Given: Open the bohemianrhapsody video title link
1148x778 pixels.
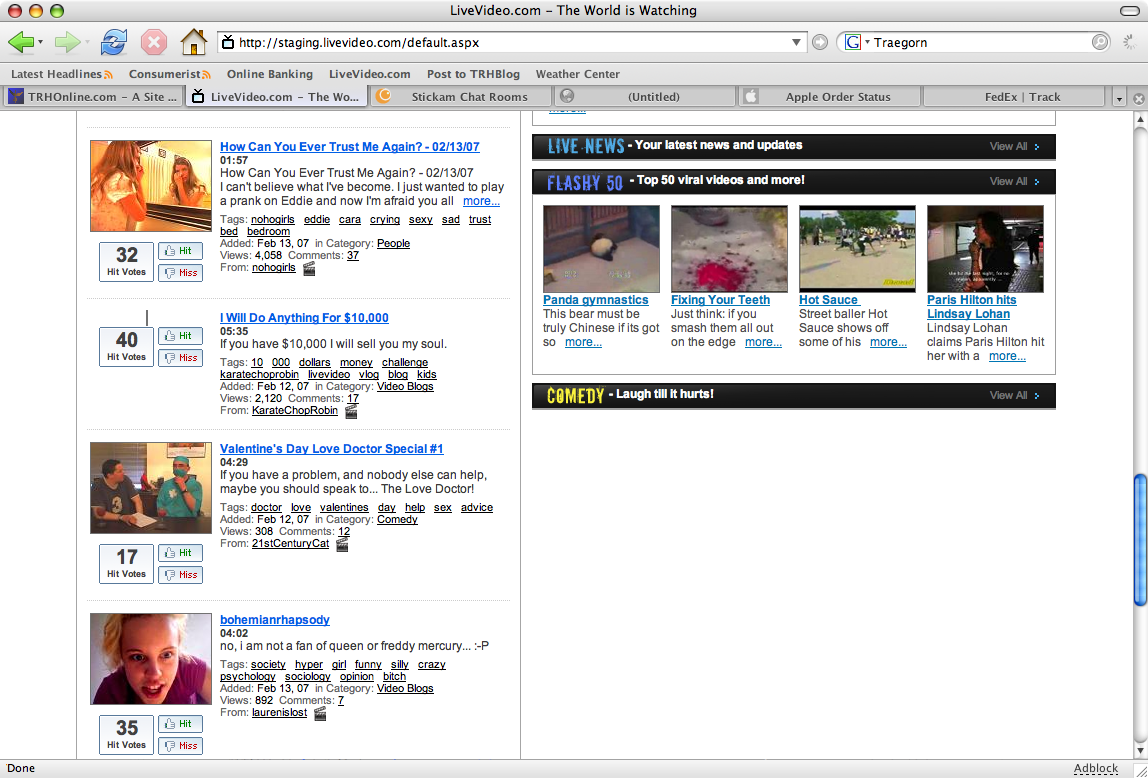Looking at the screenshot, I should tap(275, 619).
